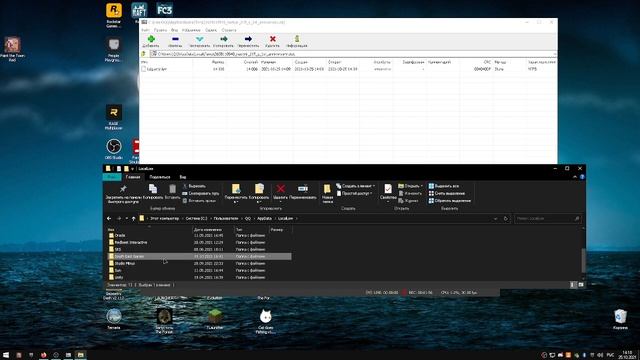Open the New item (Создать элемент) dropdown

pos(356,186)
